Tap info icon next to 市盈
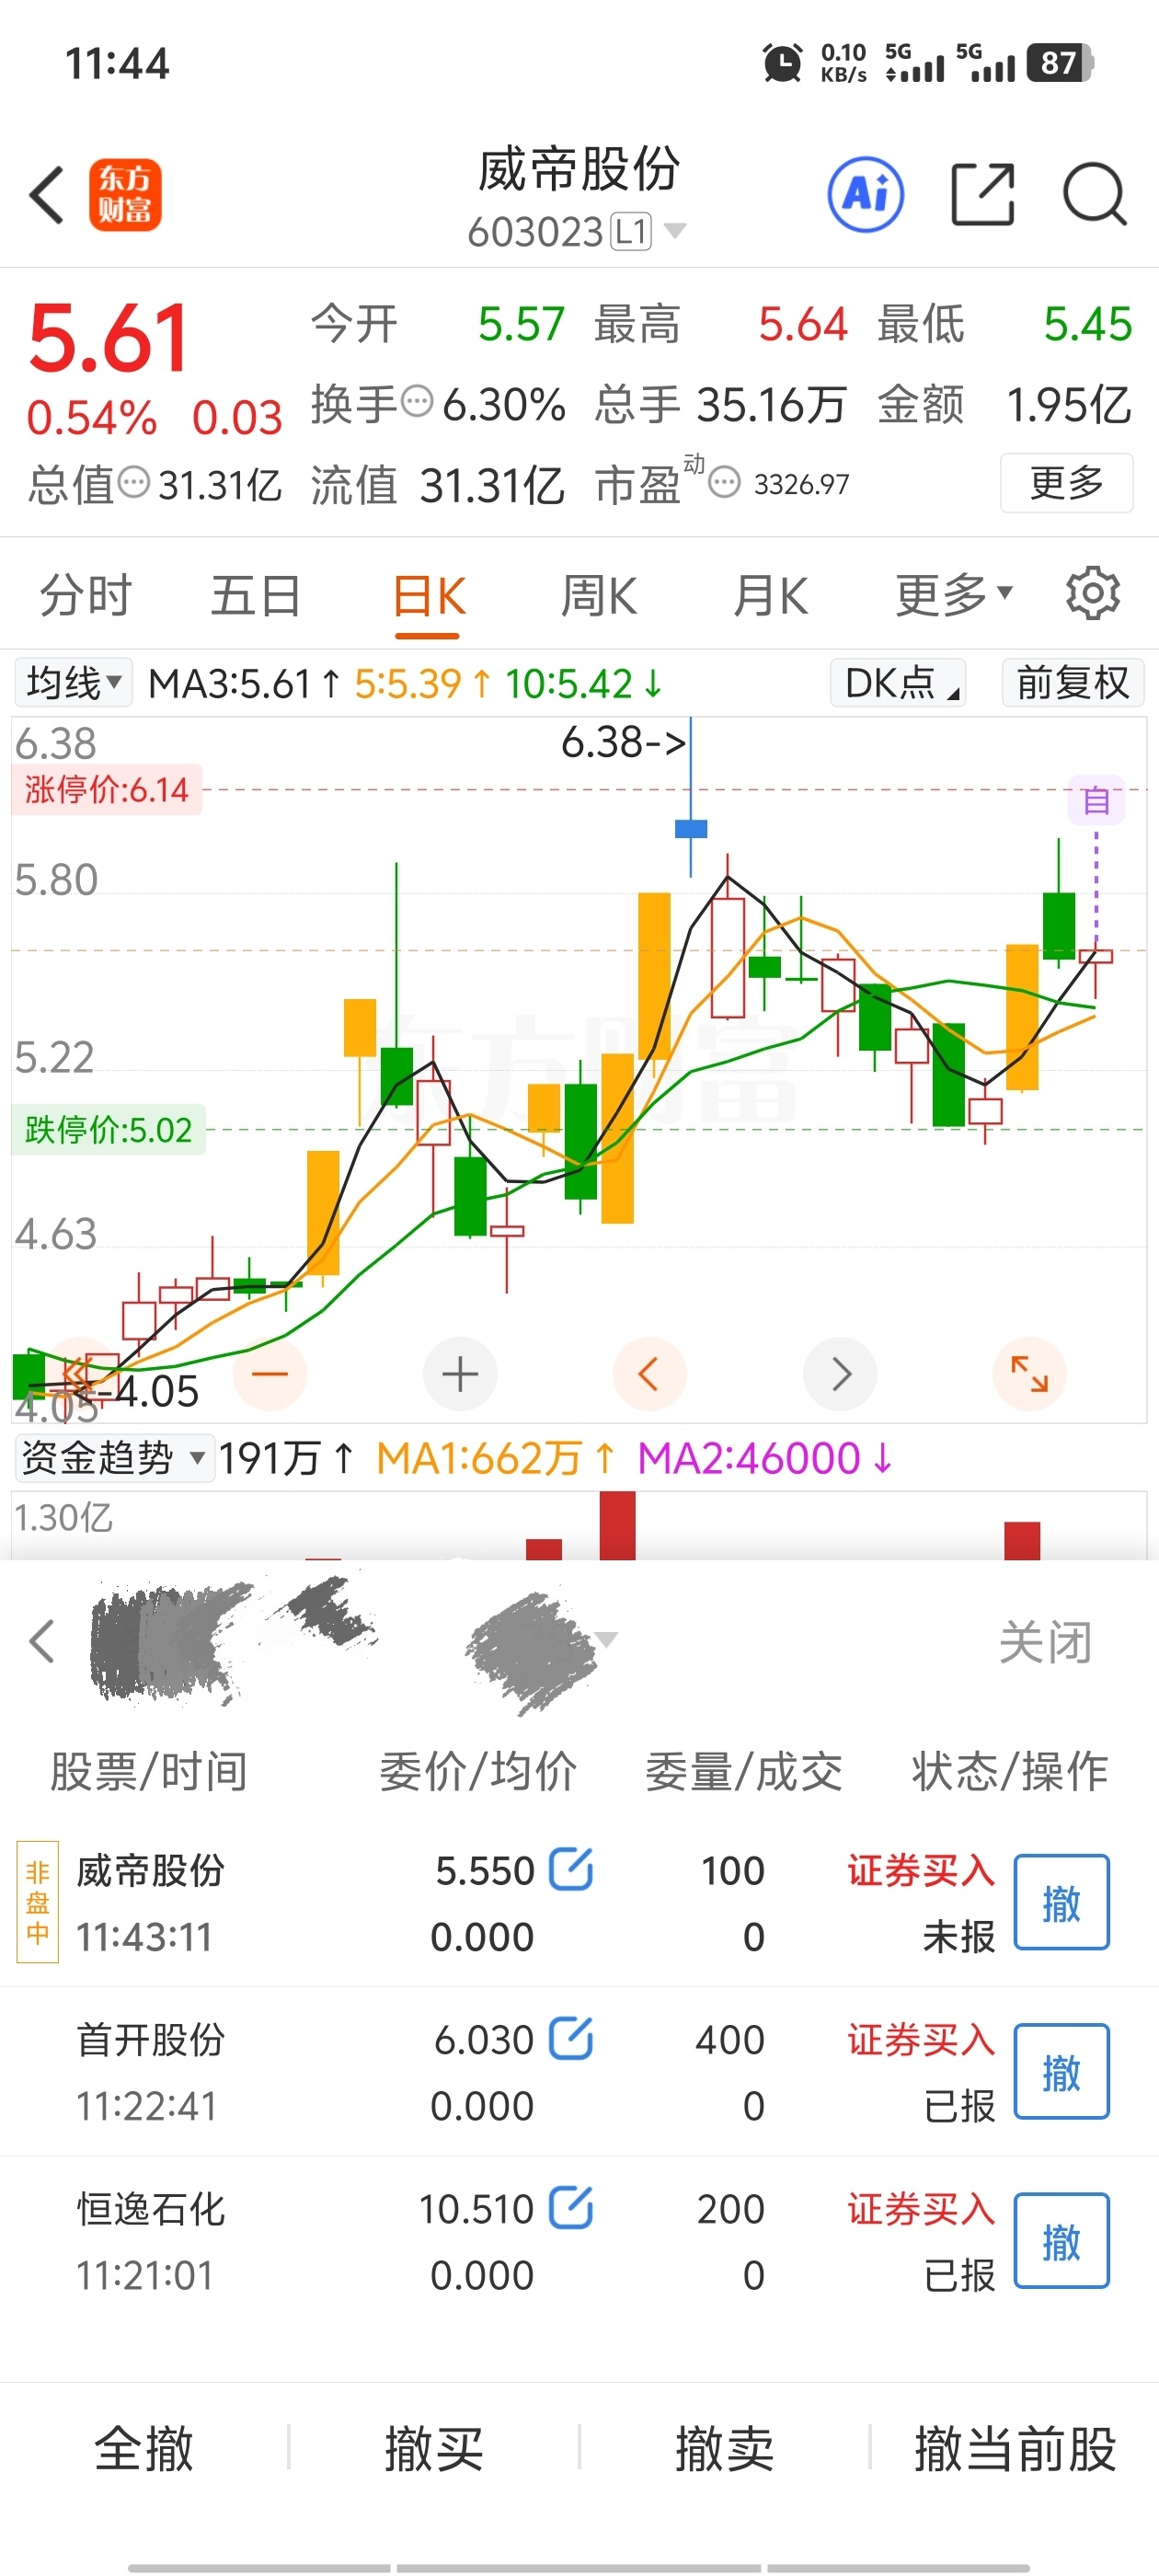The image size is (1159, 2576). (x=724, y=483)
